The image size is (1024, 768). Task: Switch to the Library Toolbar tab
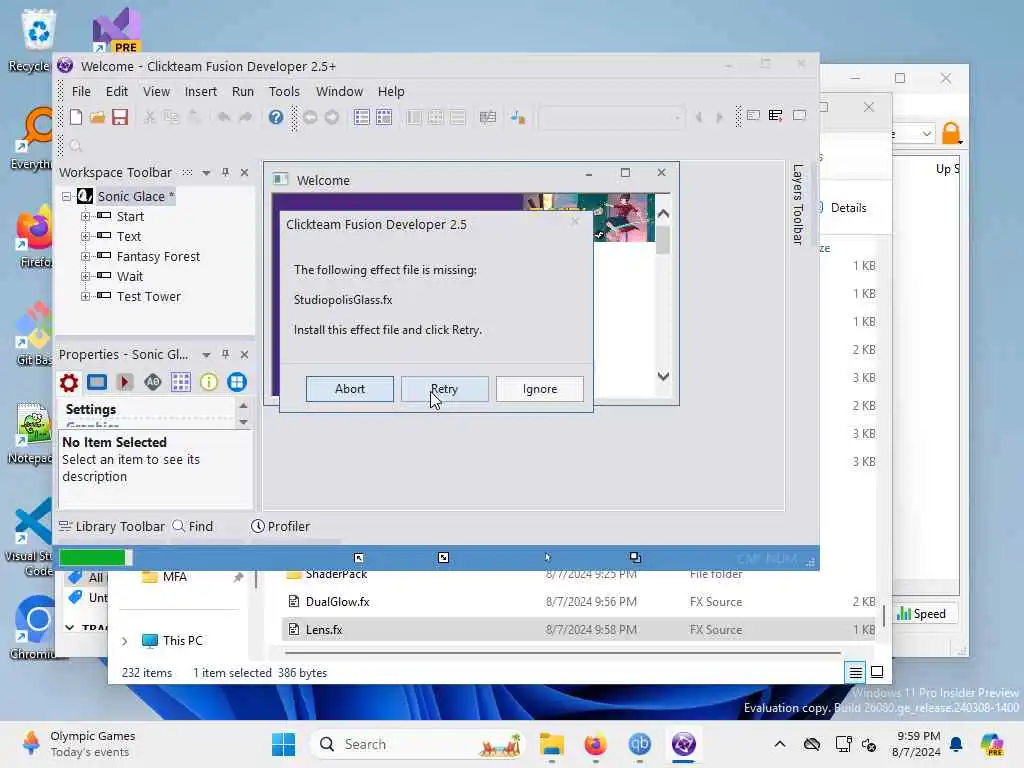[112, 526]
